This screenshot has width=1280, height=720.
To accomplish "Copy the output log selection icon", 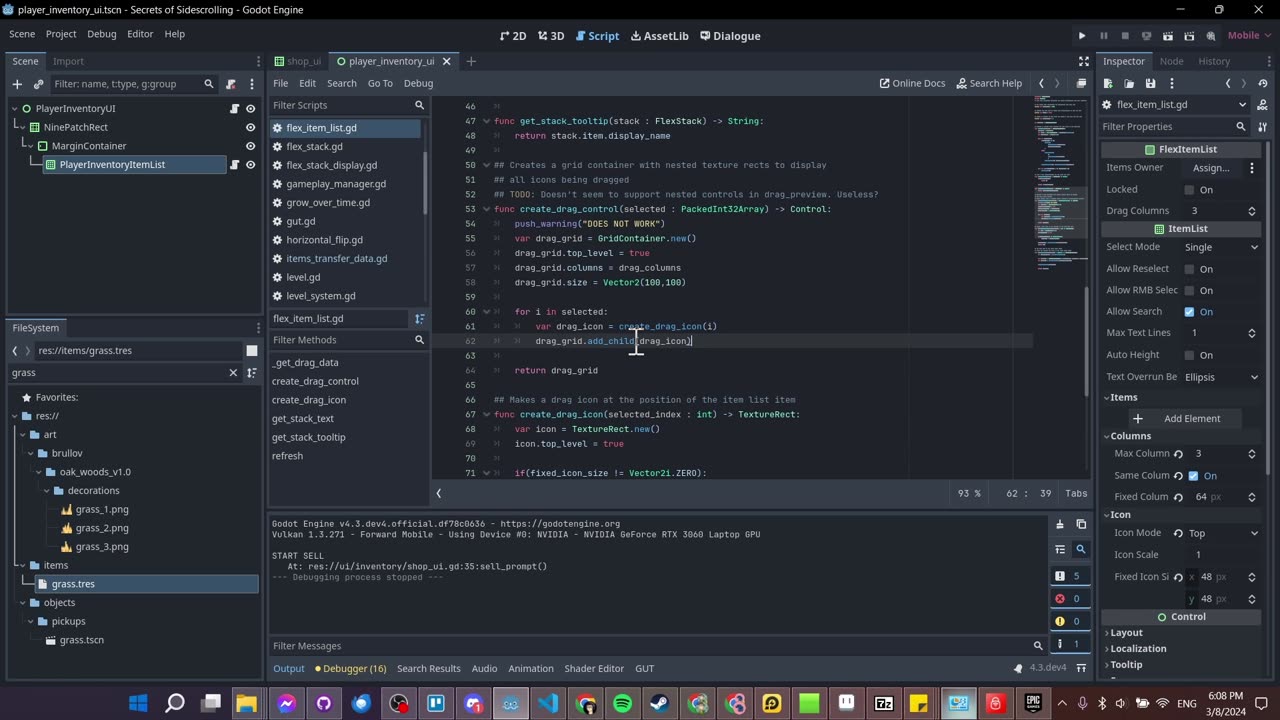I will (1081, 524).
